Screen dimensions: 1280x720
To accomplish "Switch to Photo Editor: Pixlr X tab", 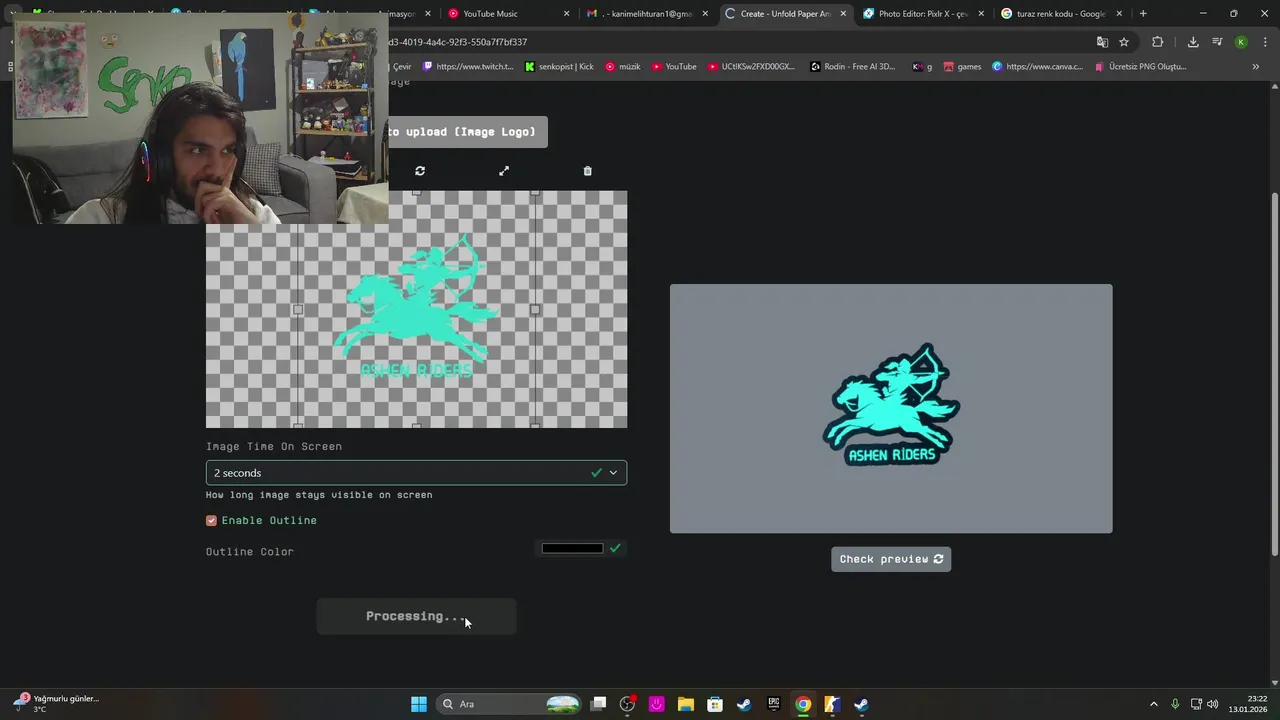I will [922, 14].
